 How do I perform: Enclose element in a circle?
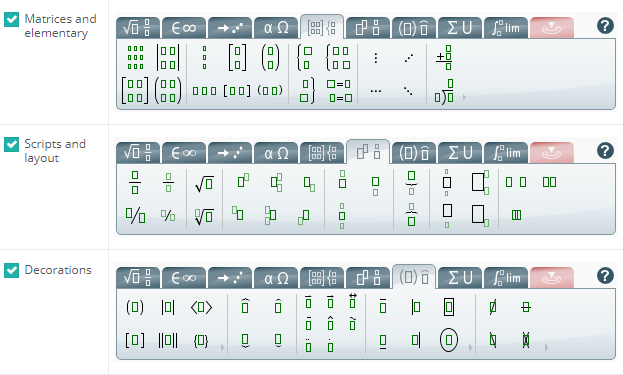point(449,340)
